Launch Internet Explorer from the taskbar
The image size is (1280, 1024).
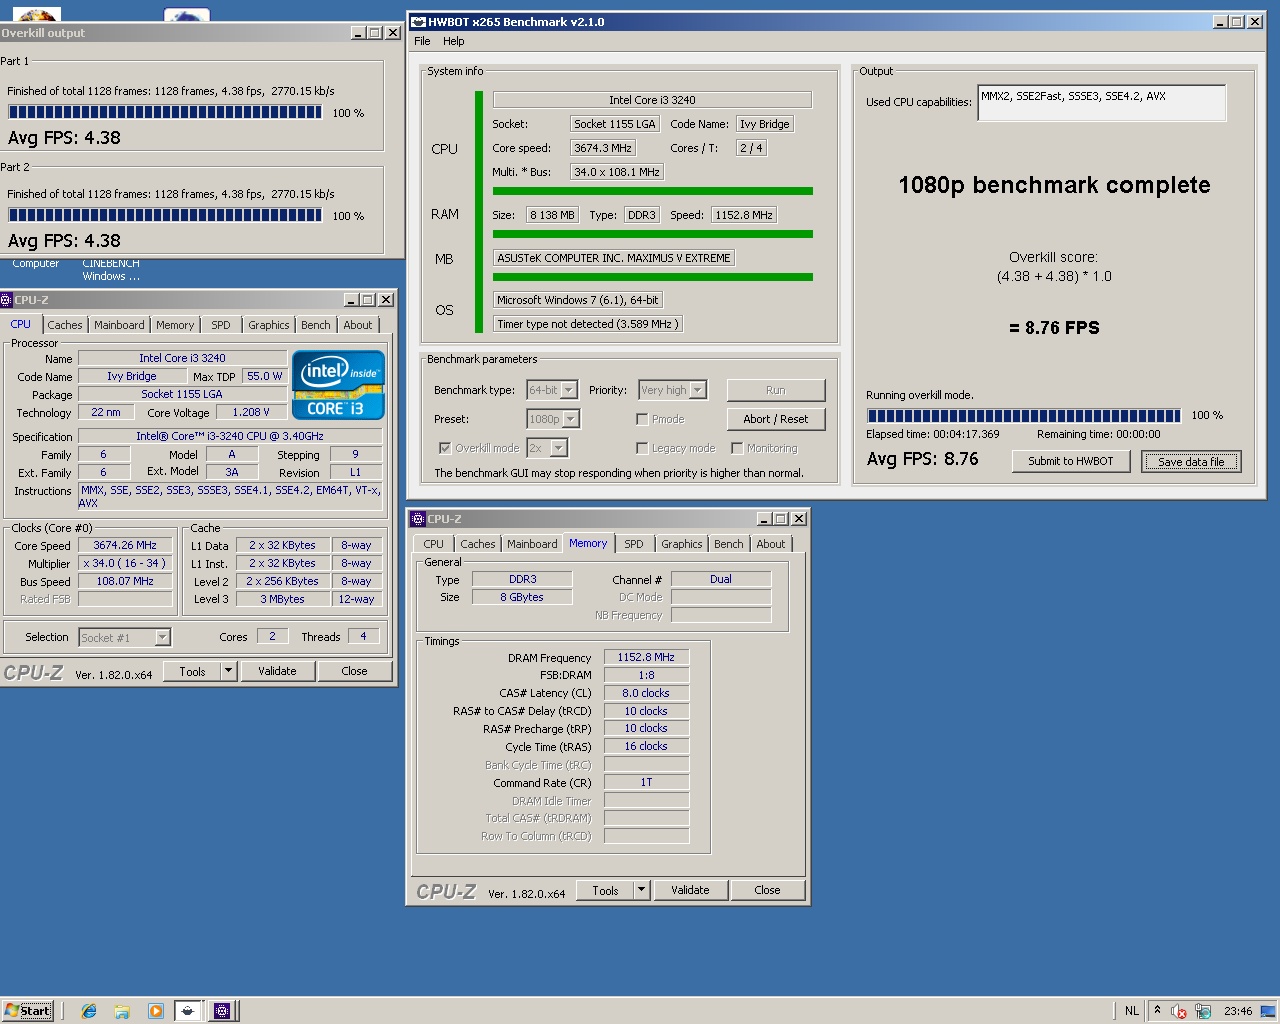[89, 1011]
